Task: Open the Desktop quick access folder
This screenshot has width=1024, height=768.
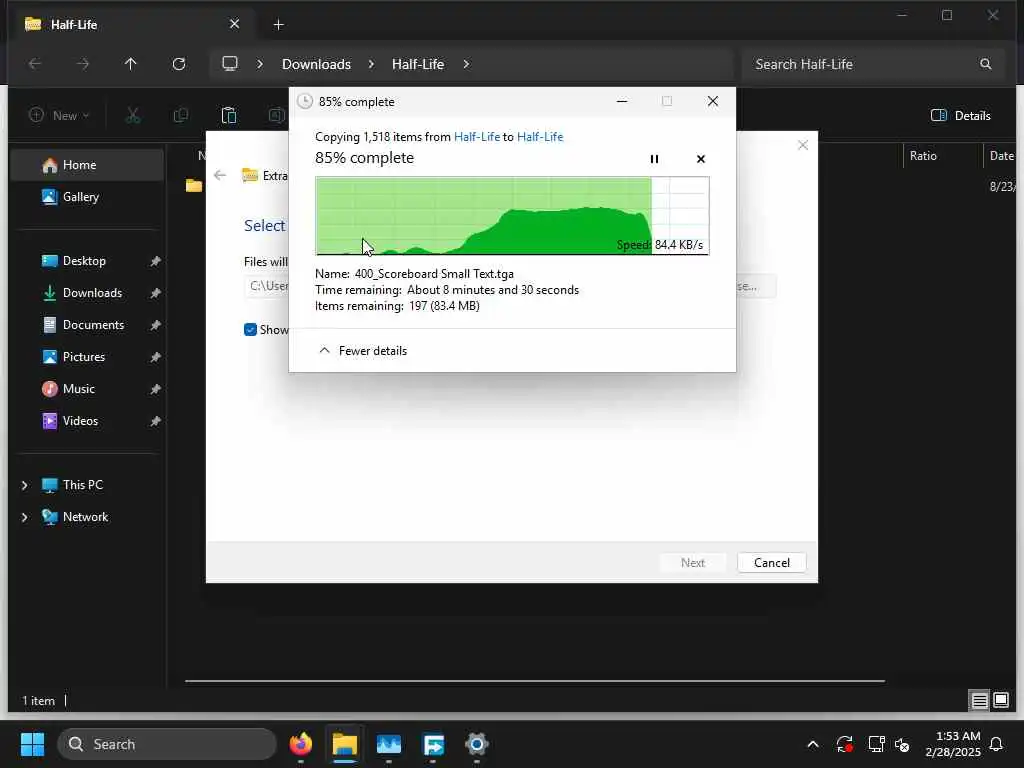Action: pyautogui.click(x=86, y=261)
